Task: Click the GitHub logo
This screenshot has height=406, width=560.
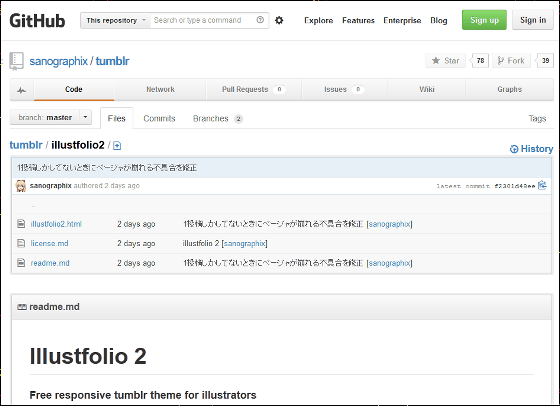Action: pyautogui.click(x=37, y=21)
